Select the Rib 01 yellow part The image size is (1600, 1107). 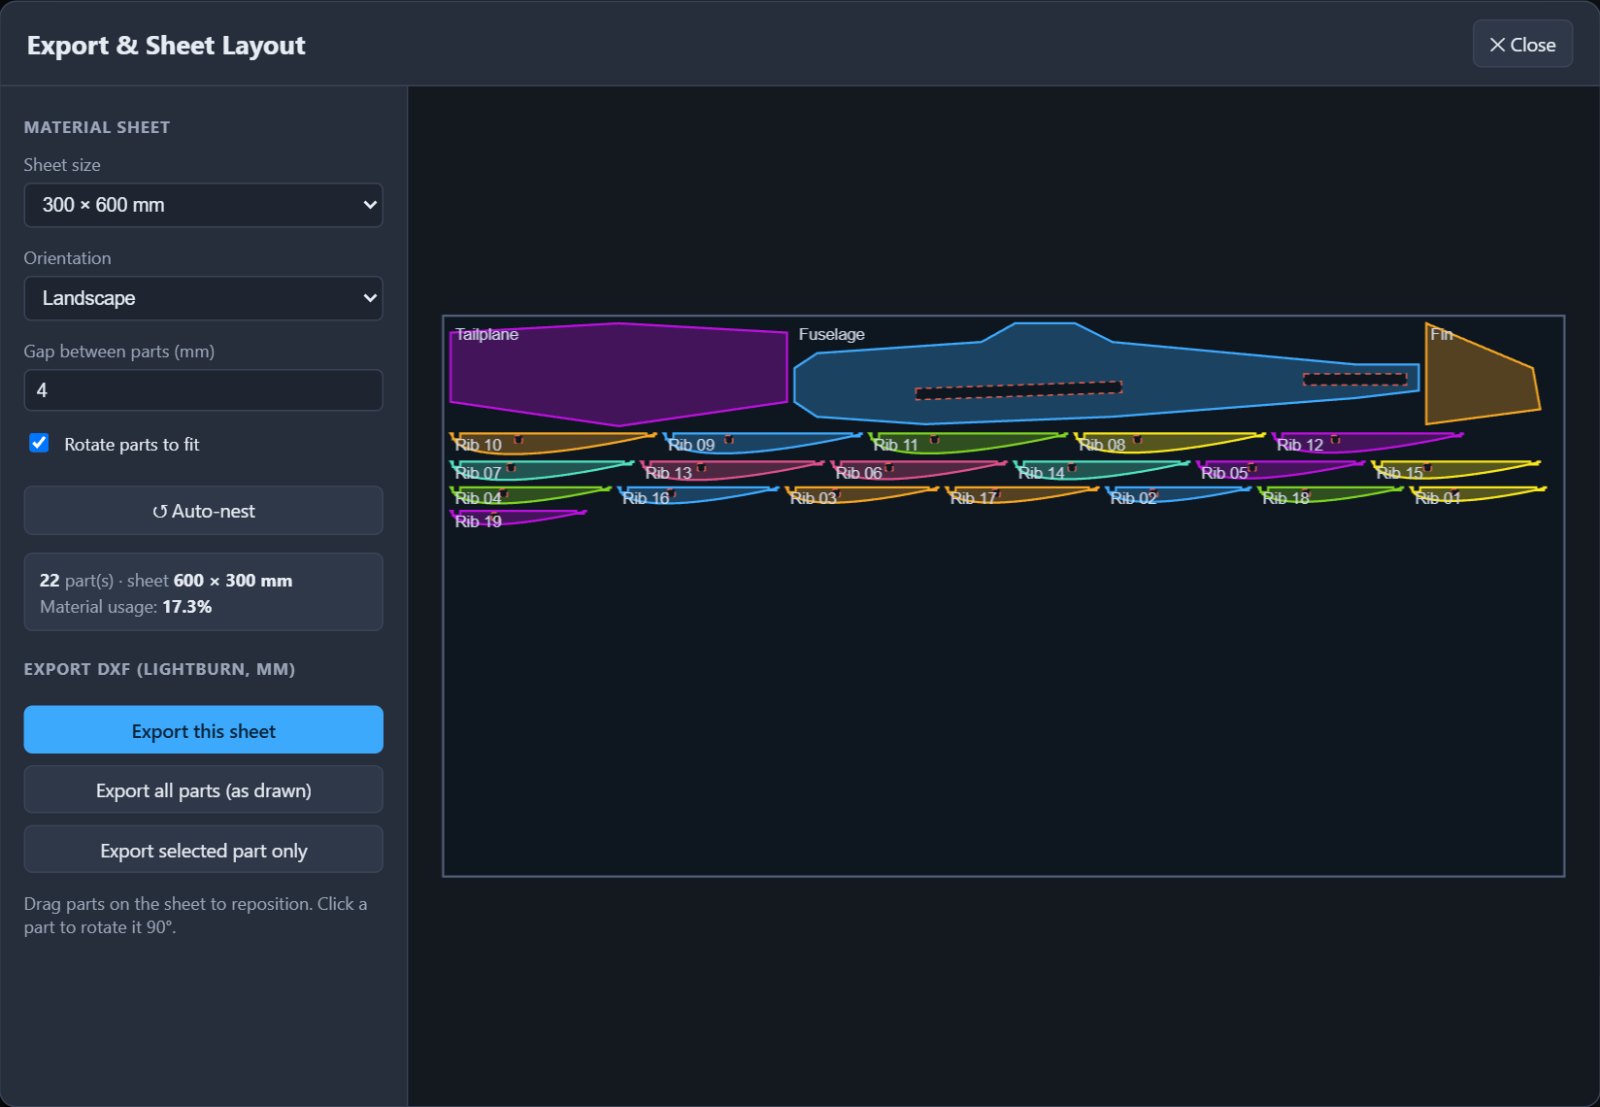(x=1475, y=493)
